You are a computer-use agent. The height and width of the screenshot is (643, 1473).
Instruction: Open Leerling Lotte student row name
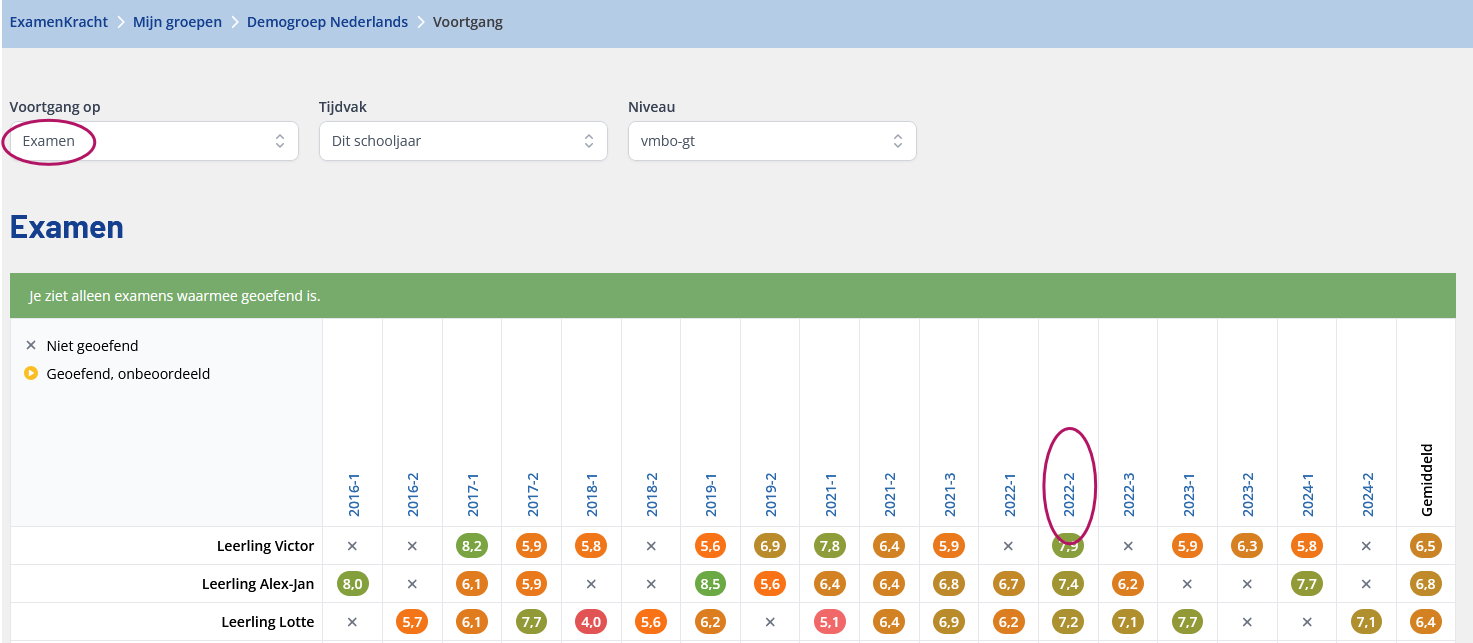click(267, 622)
